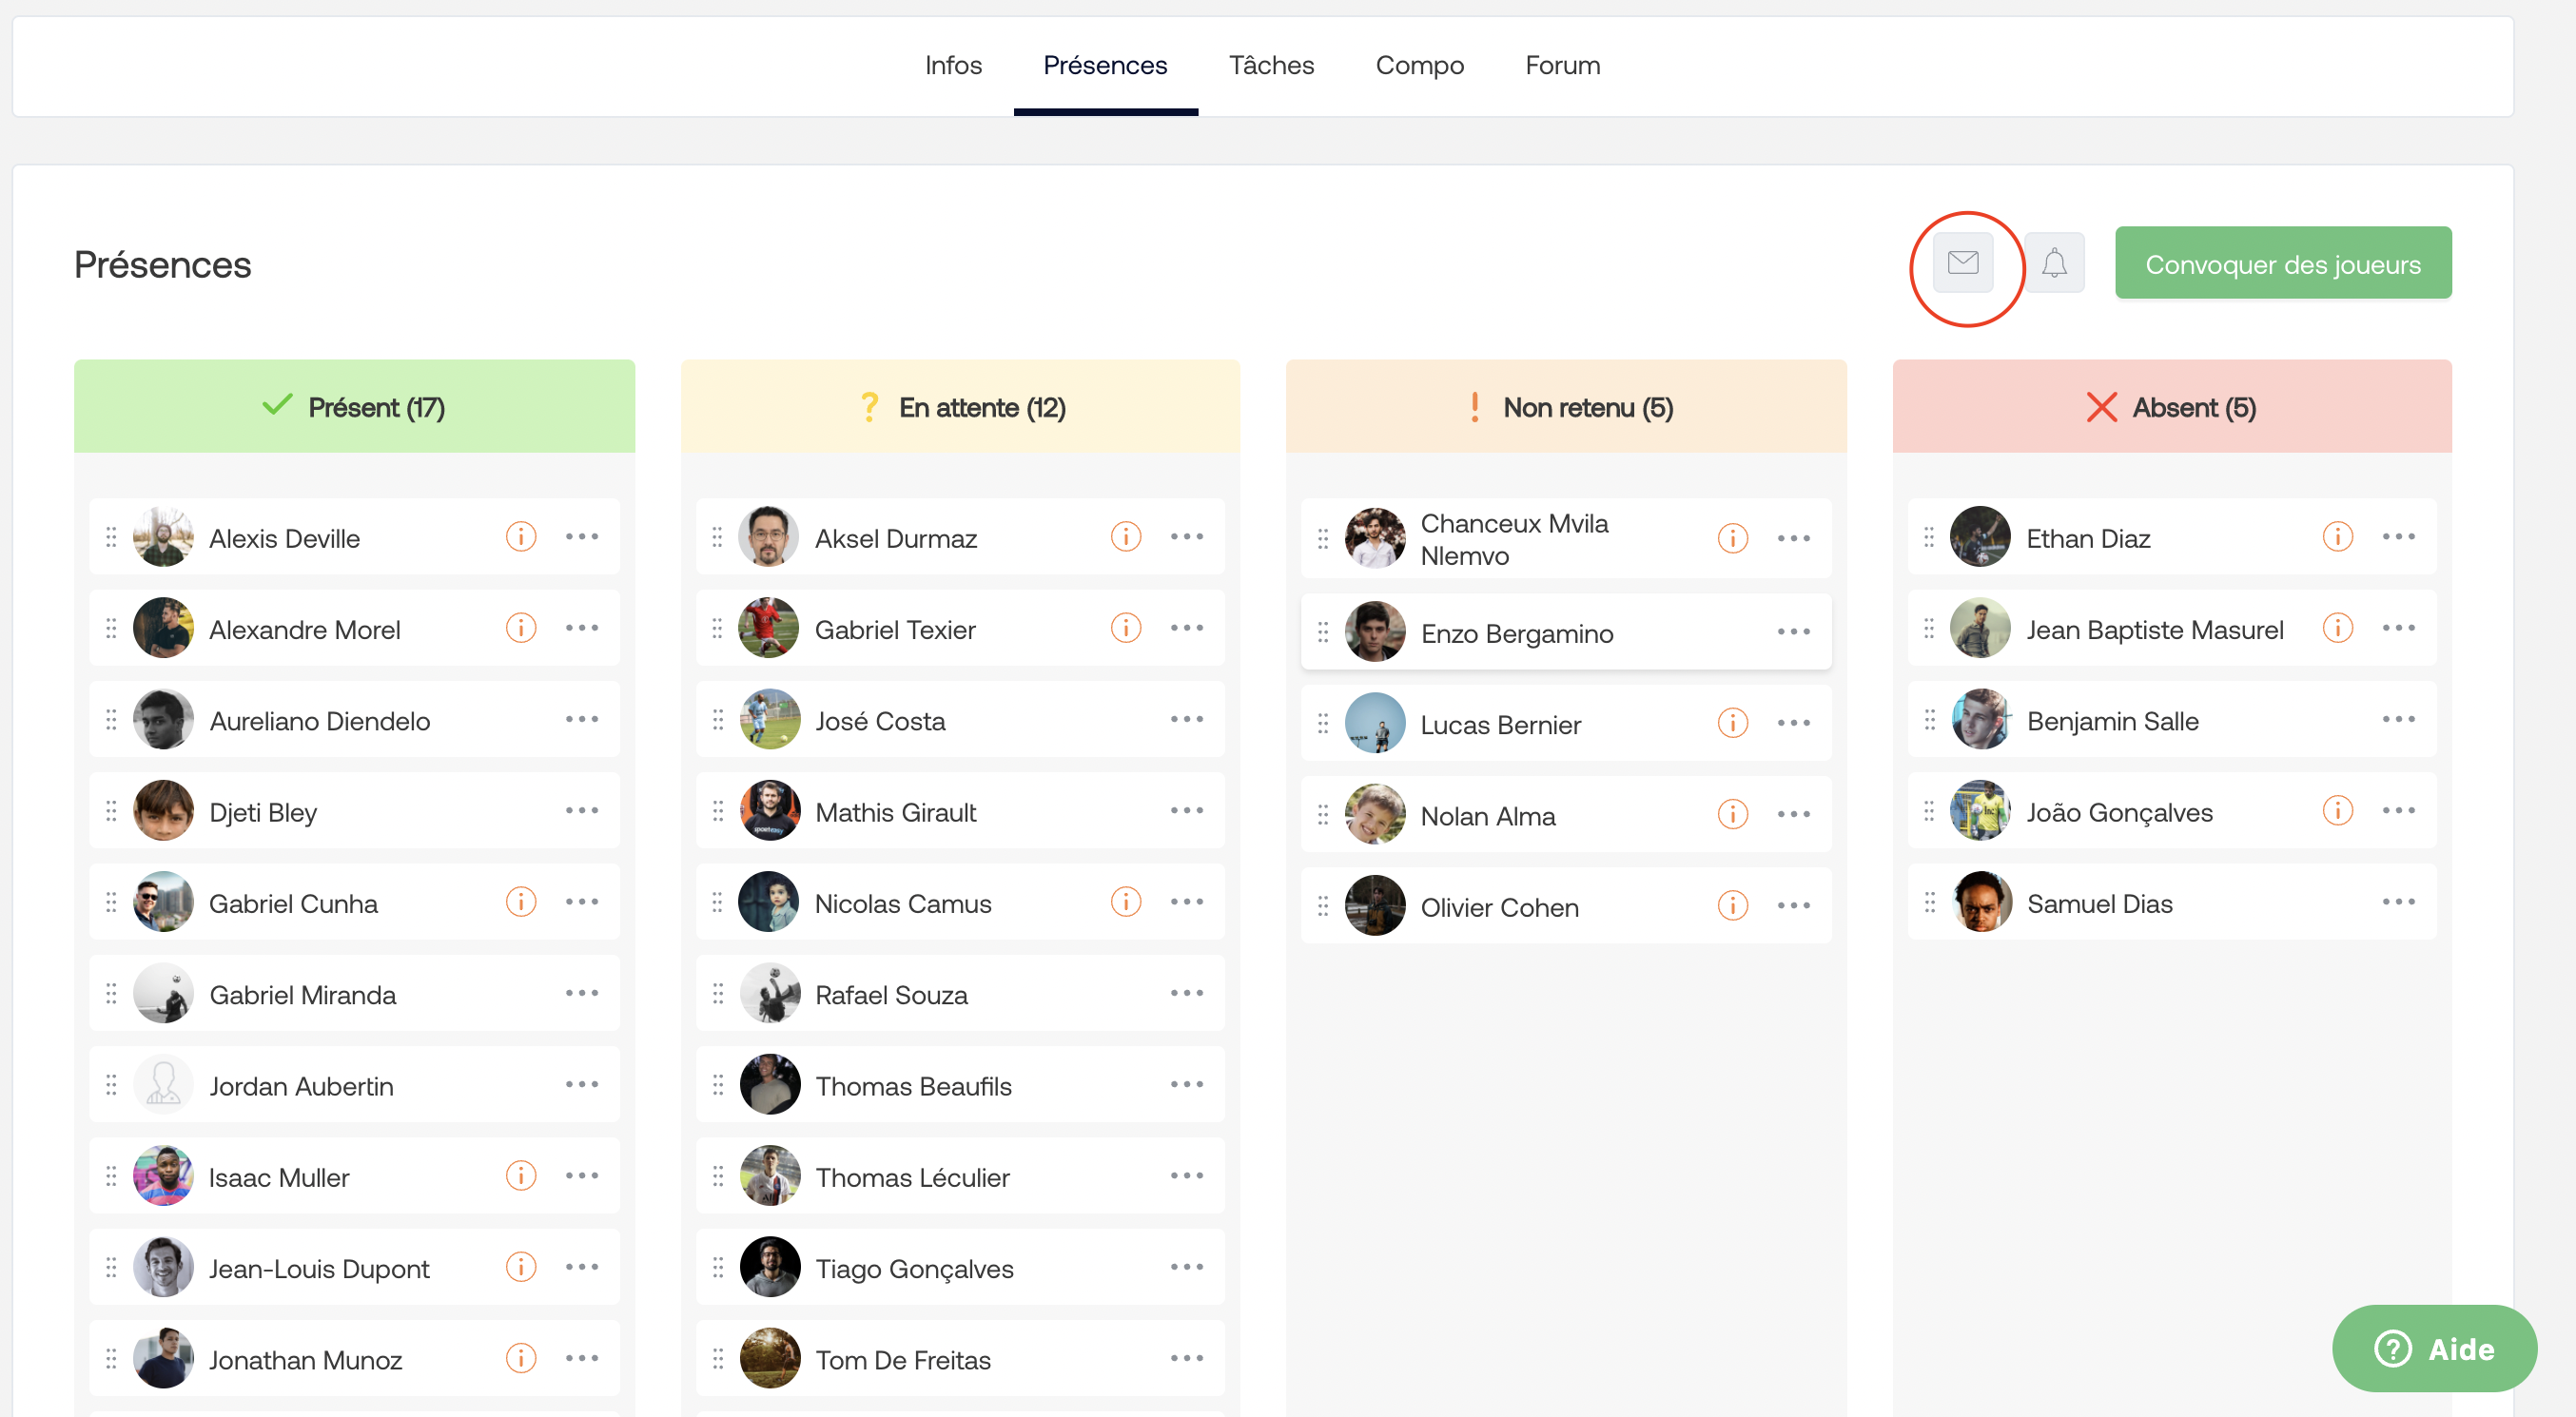Click the envelope email icon button
The image size is (2576, 1417).
pyautogui.click(x=1962, y=263)
